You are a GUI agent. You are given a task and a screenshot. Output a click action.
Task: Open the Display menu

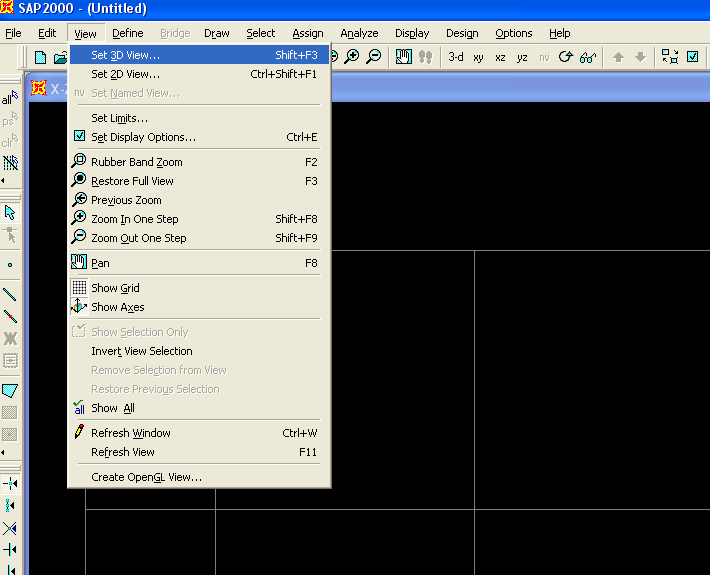(412, 34)
